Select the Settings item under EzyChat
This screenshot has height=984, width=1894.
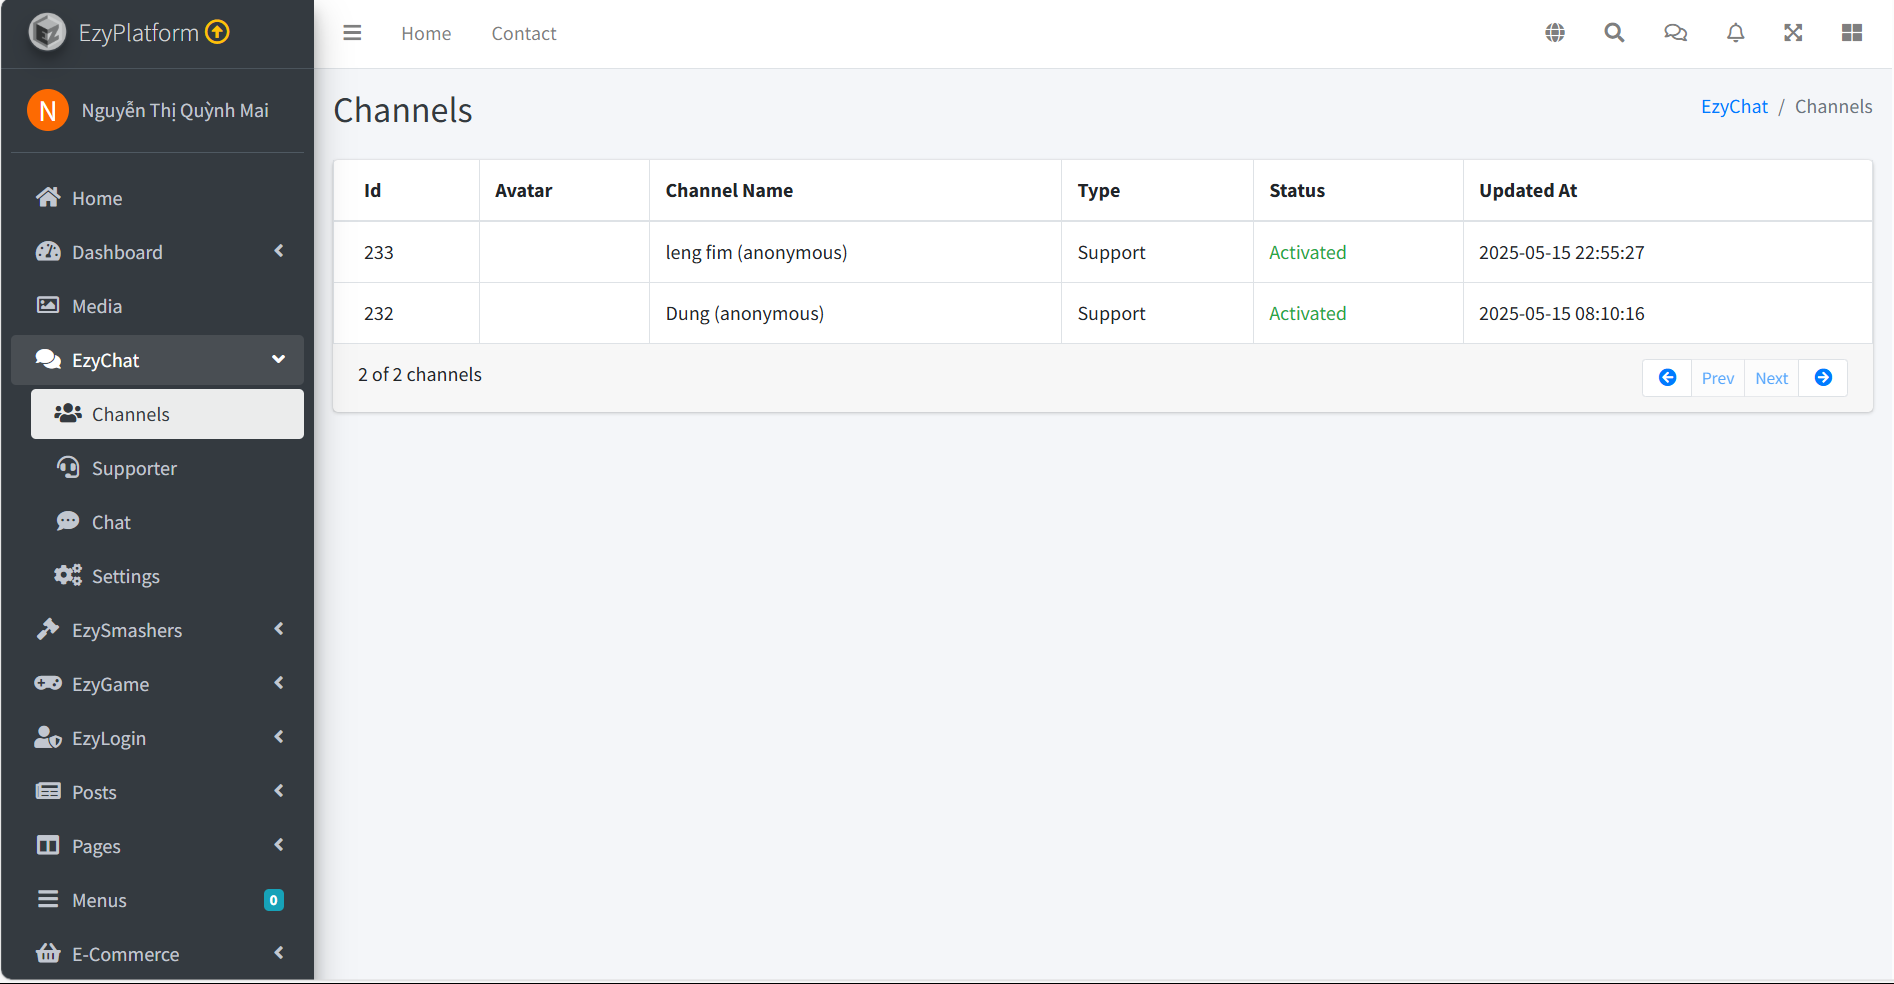coord(126,576)
